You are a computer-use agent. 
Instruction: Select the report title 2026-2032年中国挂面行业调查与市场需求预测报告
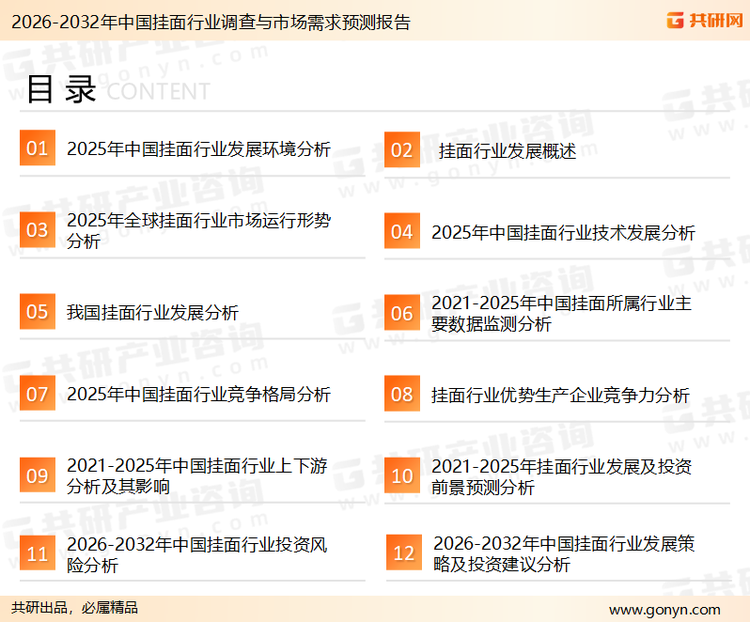(211, 22)
